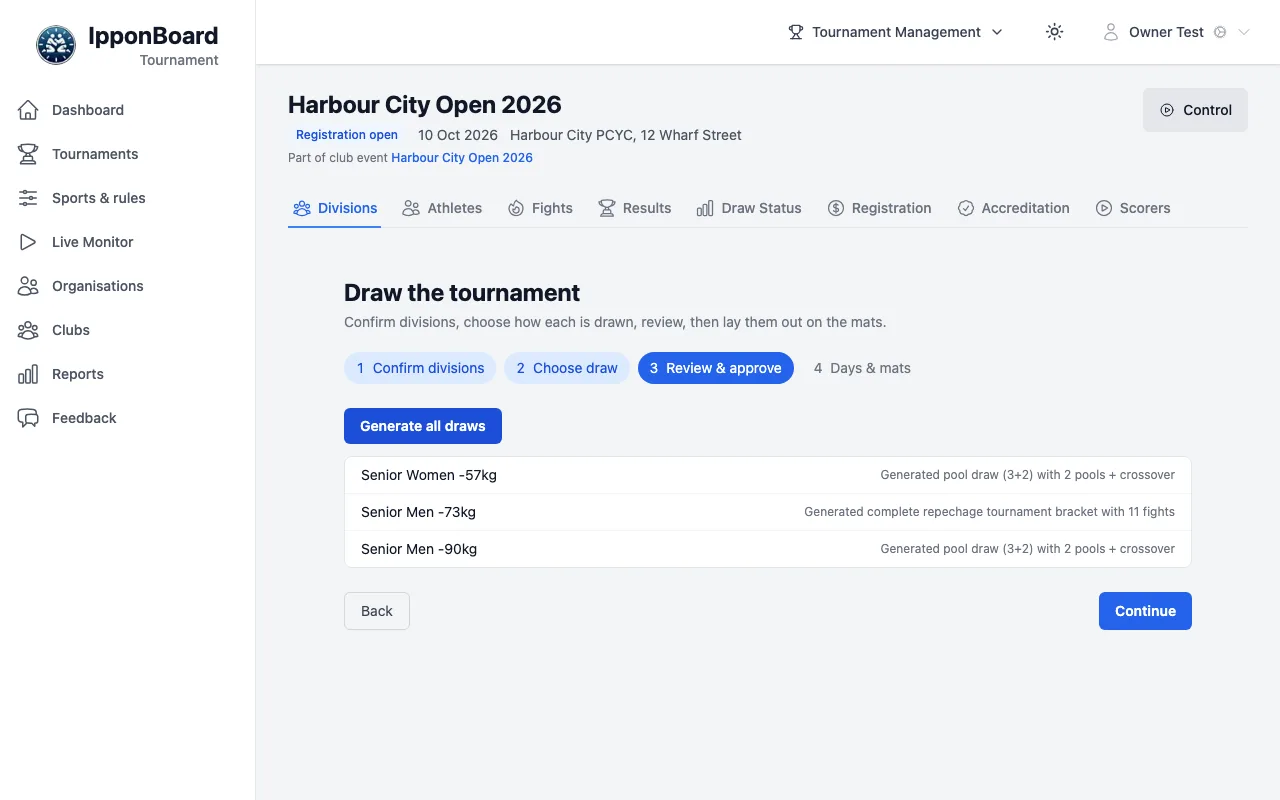Open the Feedback sidebar item
This screenshot has width=1280, height=800.
tap(128, 418)
